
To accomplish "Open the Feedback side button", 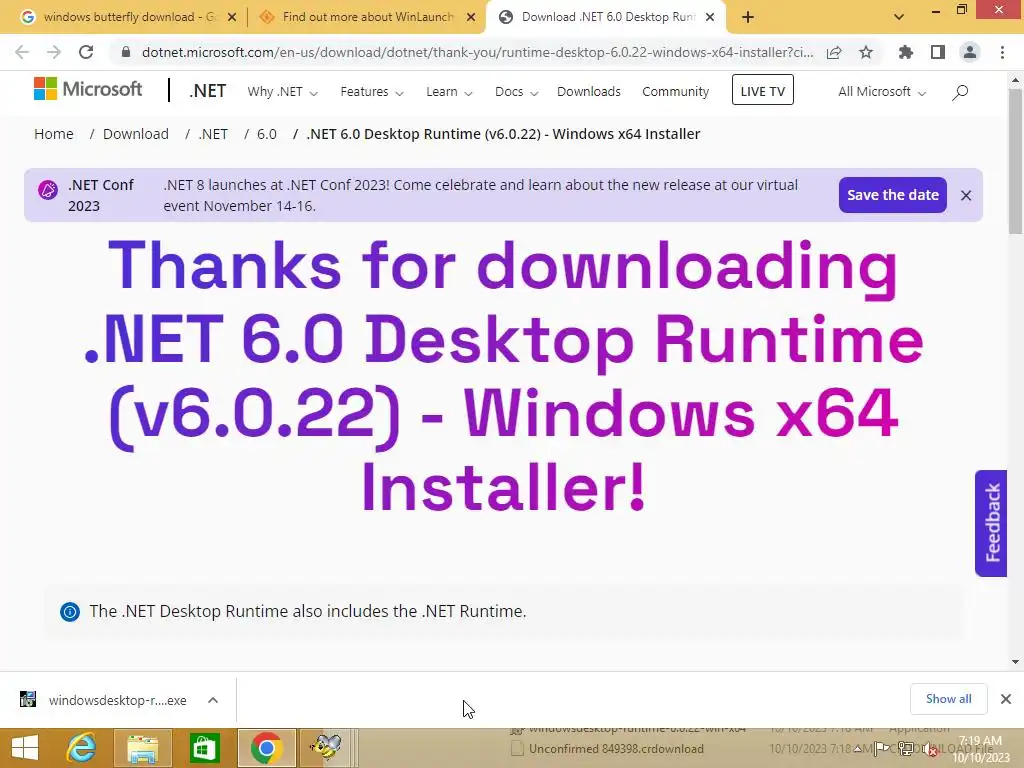I will (991, 523).
